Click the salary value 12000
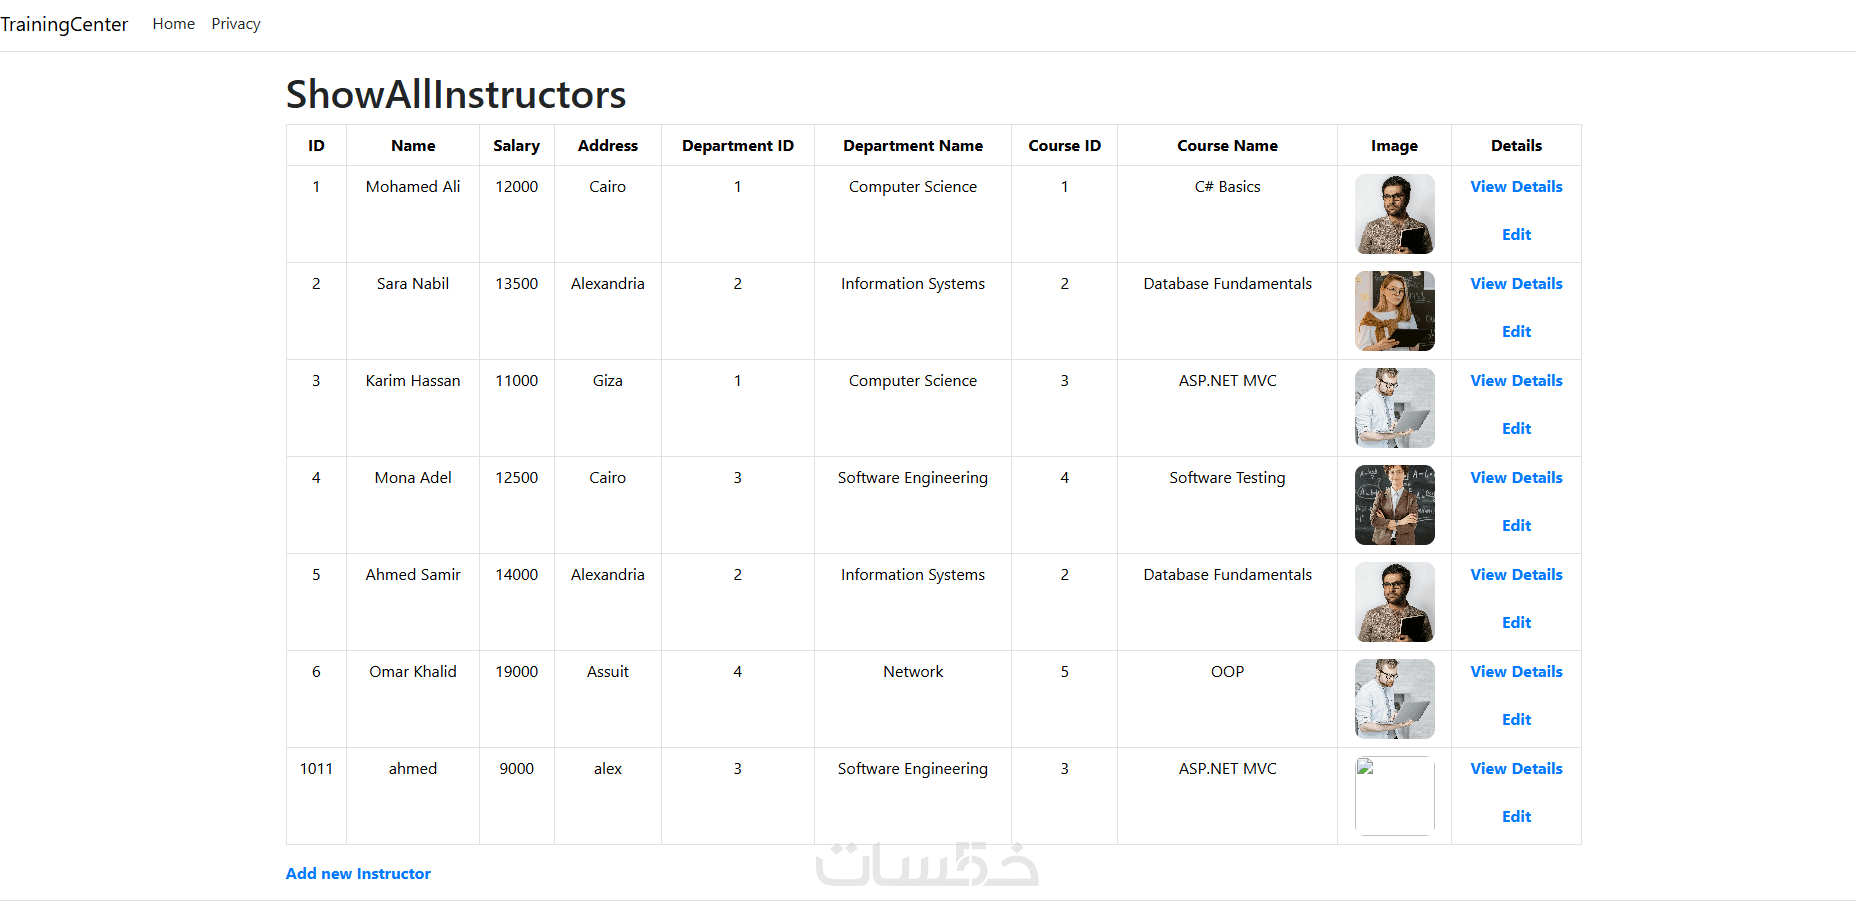Viewport: 1856px width, 905px height. pos(516,187)
